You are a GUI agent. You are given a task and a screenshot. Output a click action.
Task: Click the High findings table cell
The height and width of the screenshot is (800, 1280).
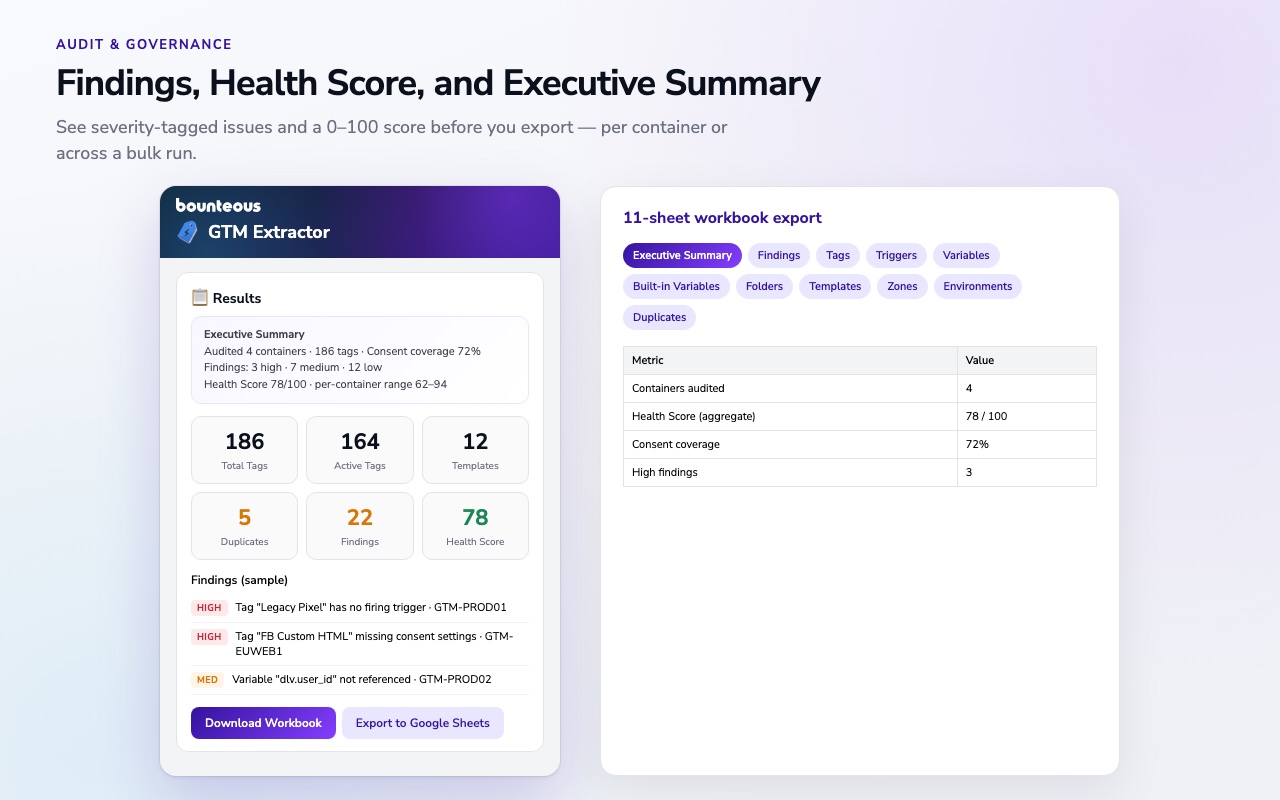[x=790, y=472]
